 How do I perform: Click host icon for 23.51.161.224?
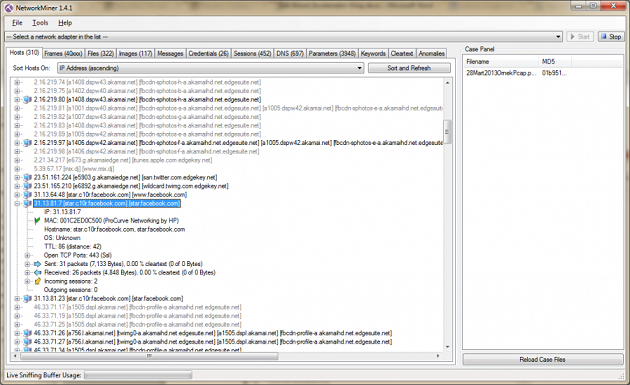(x=27, y=177)
